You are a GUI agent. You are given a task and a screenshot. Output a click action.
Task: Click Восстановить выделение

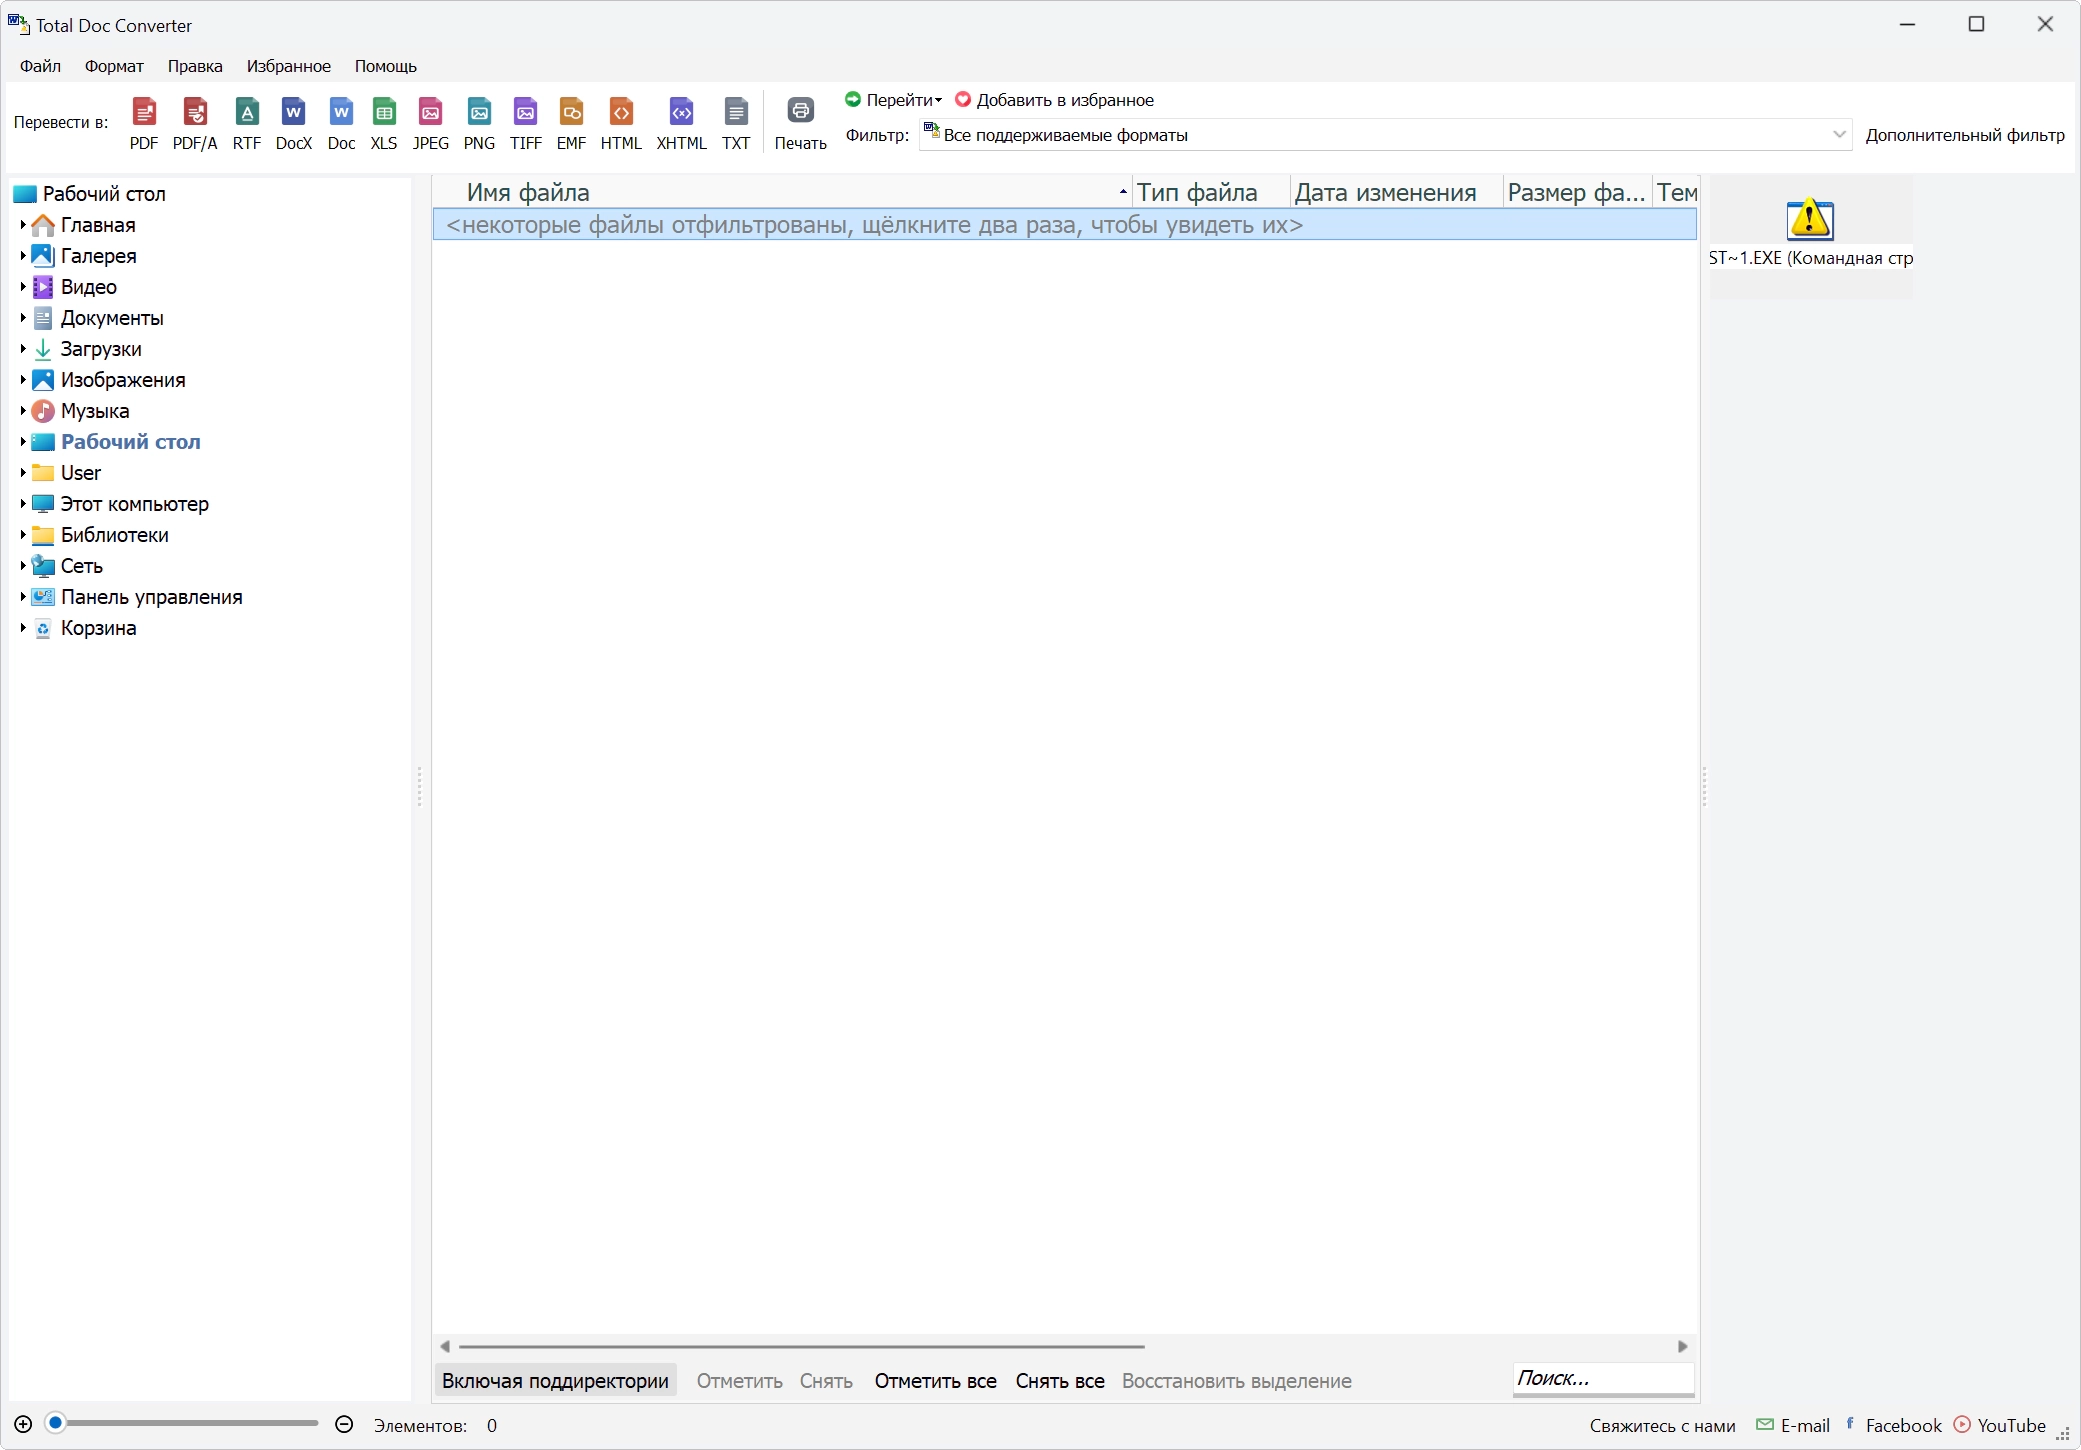(x=1237, y=1381)
